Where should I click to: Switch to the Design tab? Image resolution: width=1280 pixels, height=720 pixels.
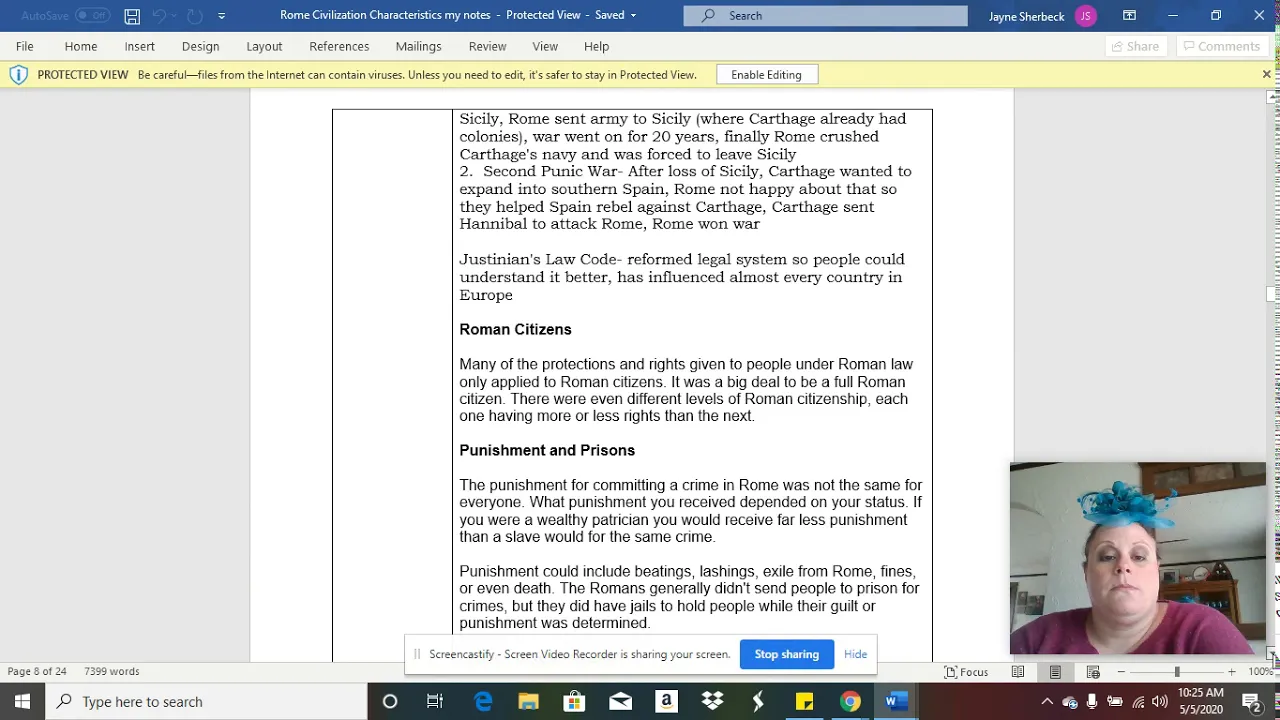[x=200, y=46]
